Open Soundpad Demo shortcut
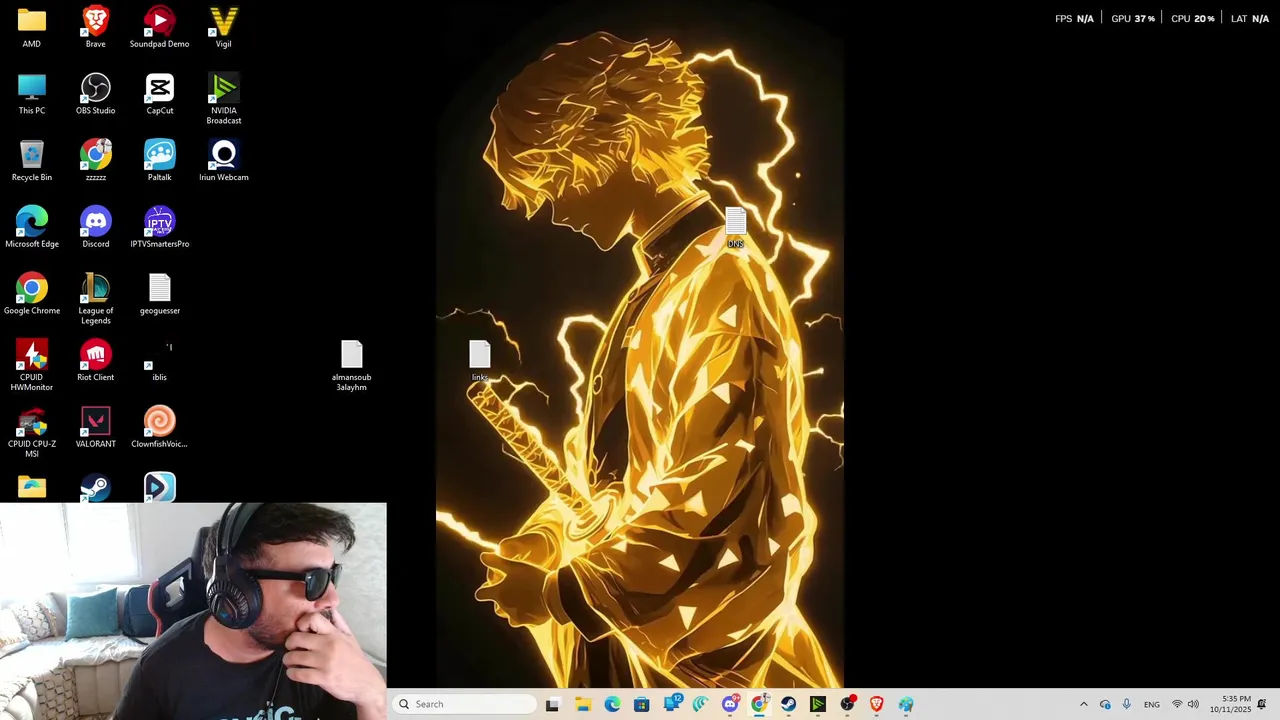The width and height of the screenshot is (1280, 720). coord(159,28)
